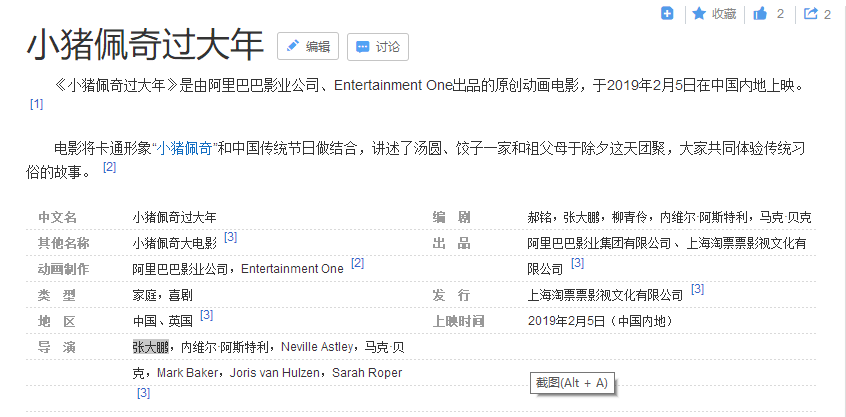Click the name Mark Baker
Viewport: 846px width, 417px height.
(187, 373)
